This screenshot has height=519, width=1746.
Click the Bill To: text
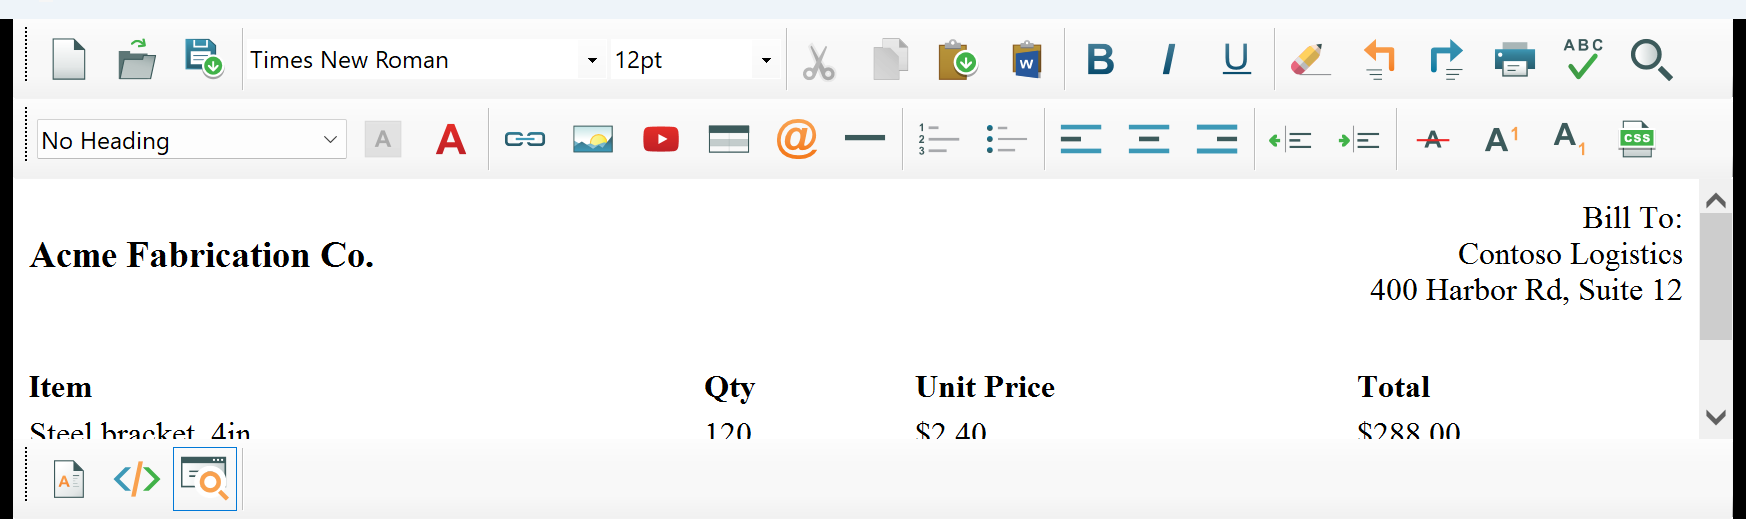tap(1632, 218)
